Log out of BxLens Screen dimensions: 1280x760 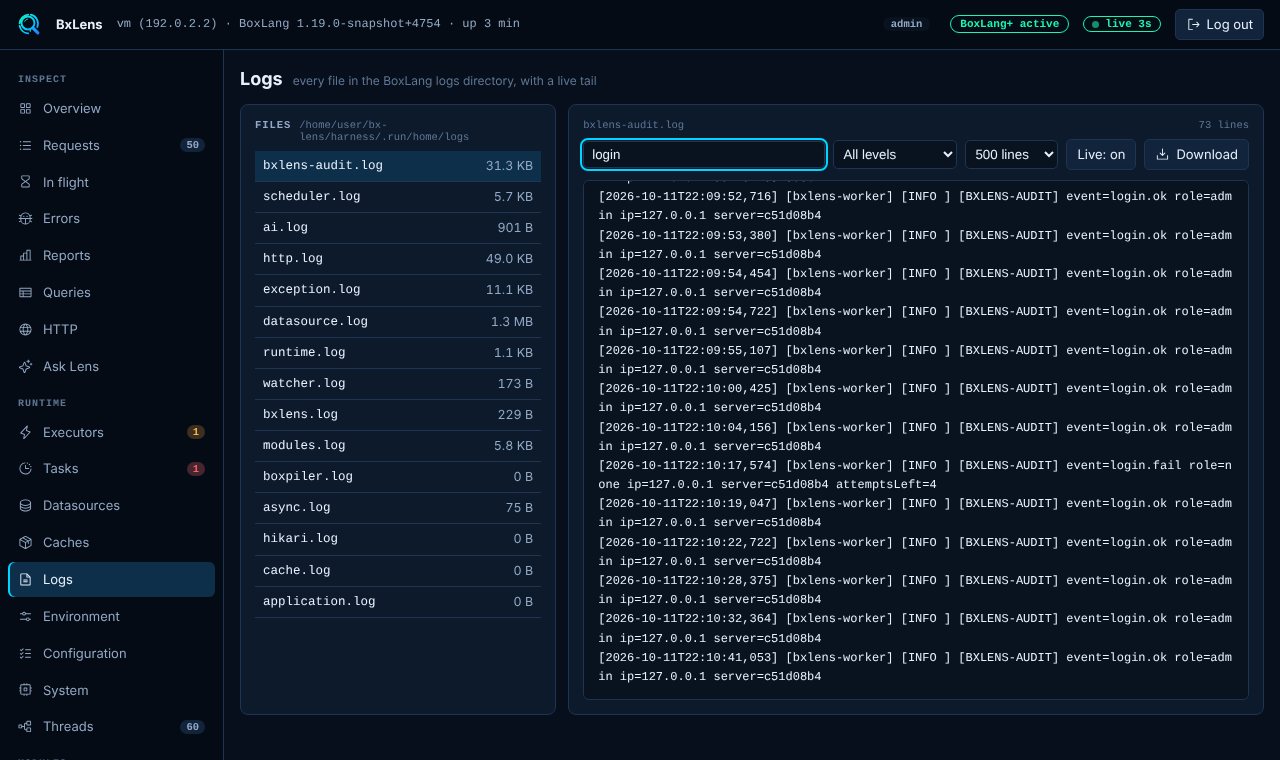click(x=1219, y=24)
